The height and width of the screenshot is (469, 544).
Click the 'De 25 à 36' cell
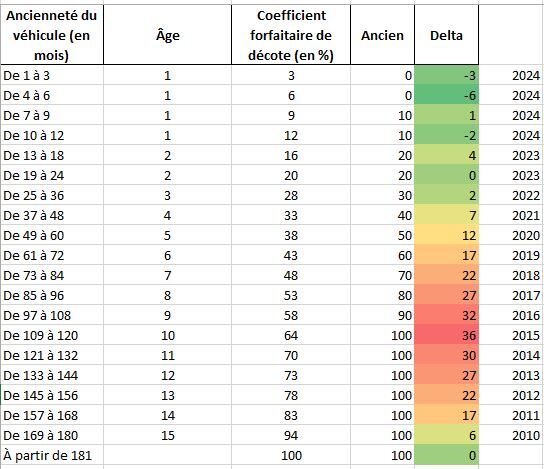click(52, 195)
